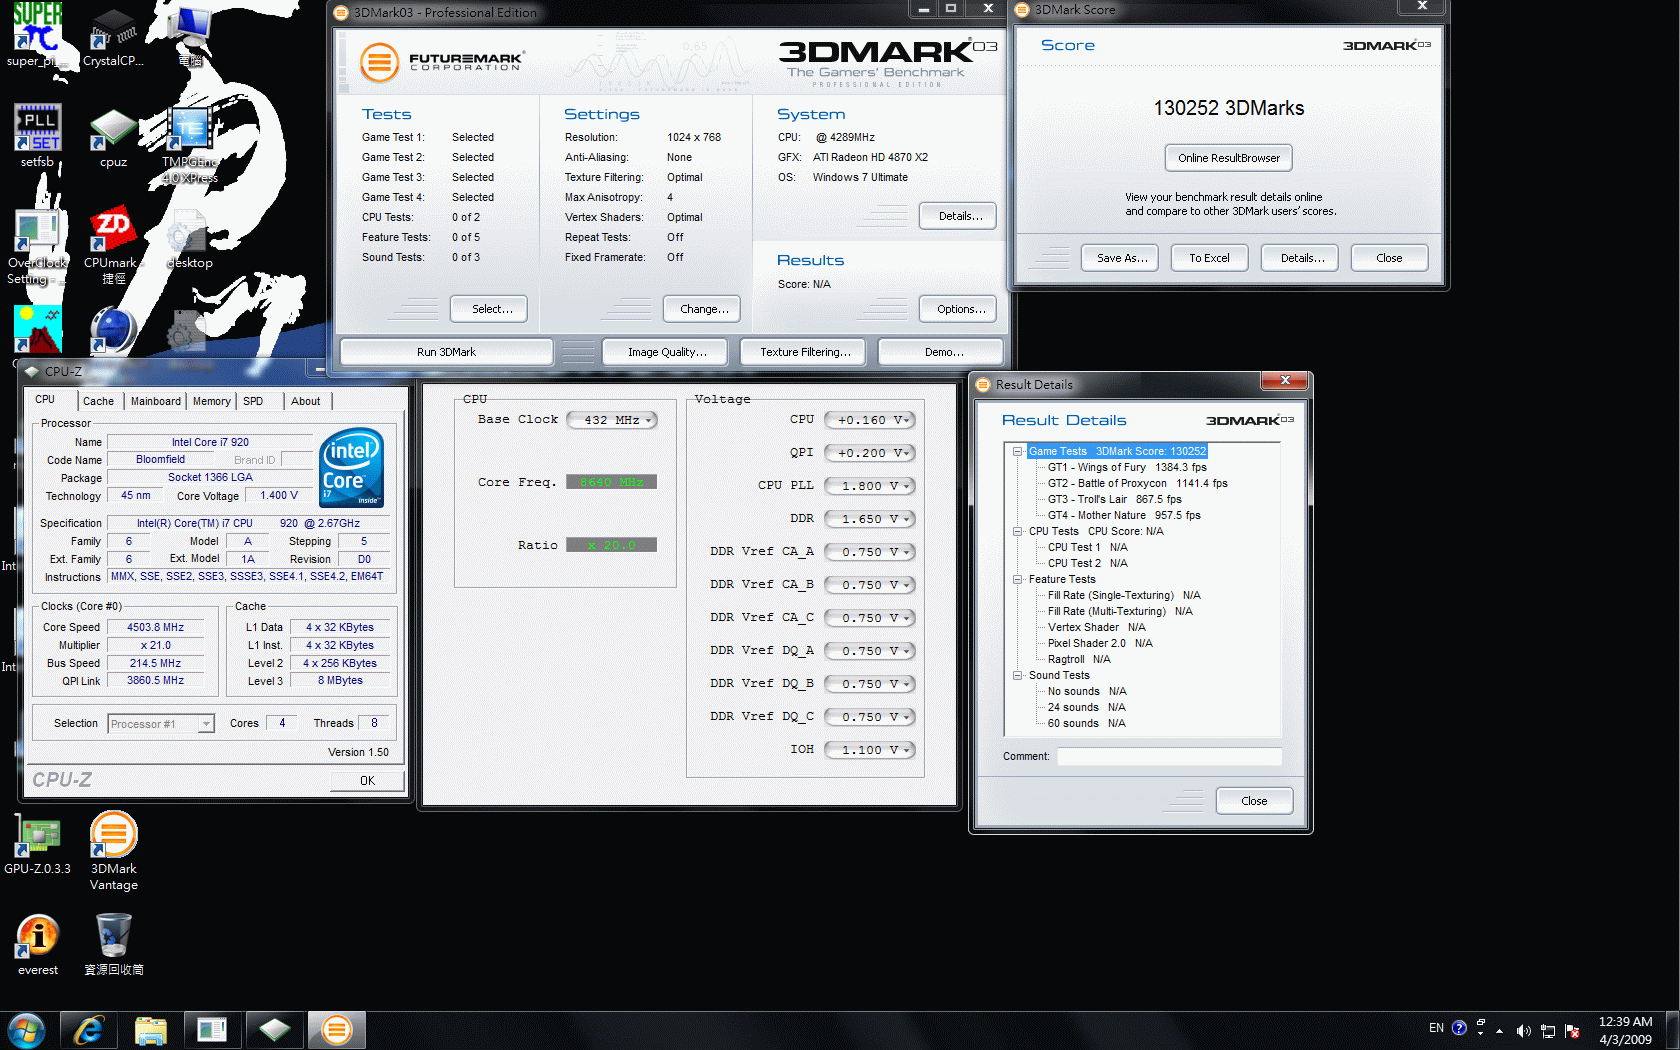Viewport: 1680px width, 1050px height.
Task: Show hidden tray icons arrow
Action: tap(1499, 1030)
